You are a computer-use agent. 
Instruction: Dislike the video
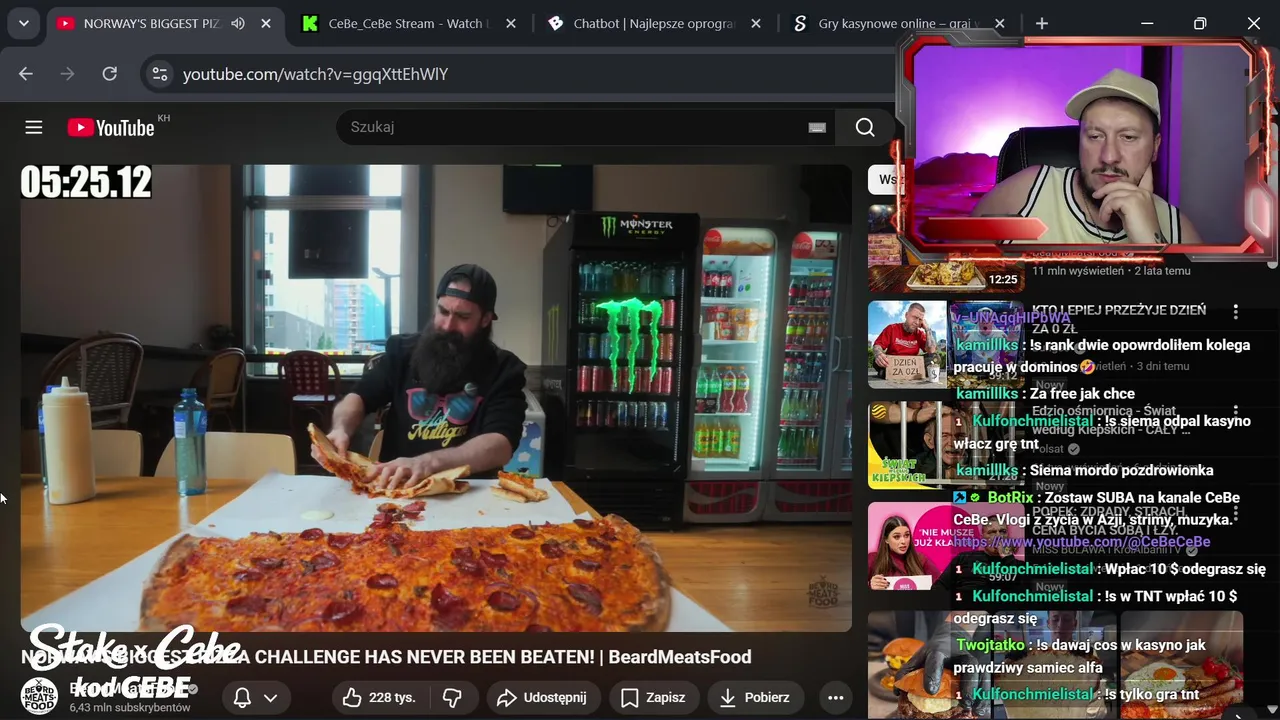(x=453, y=697)
